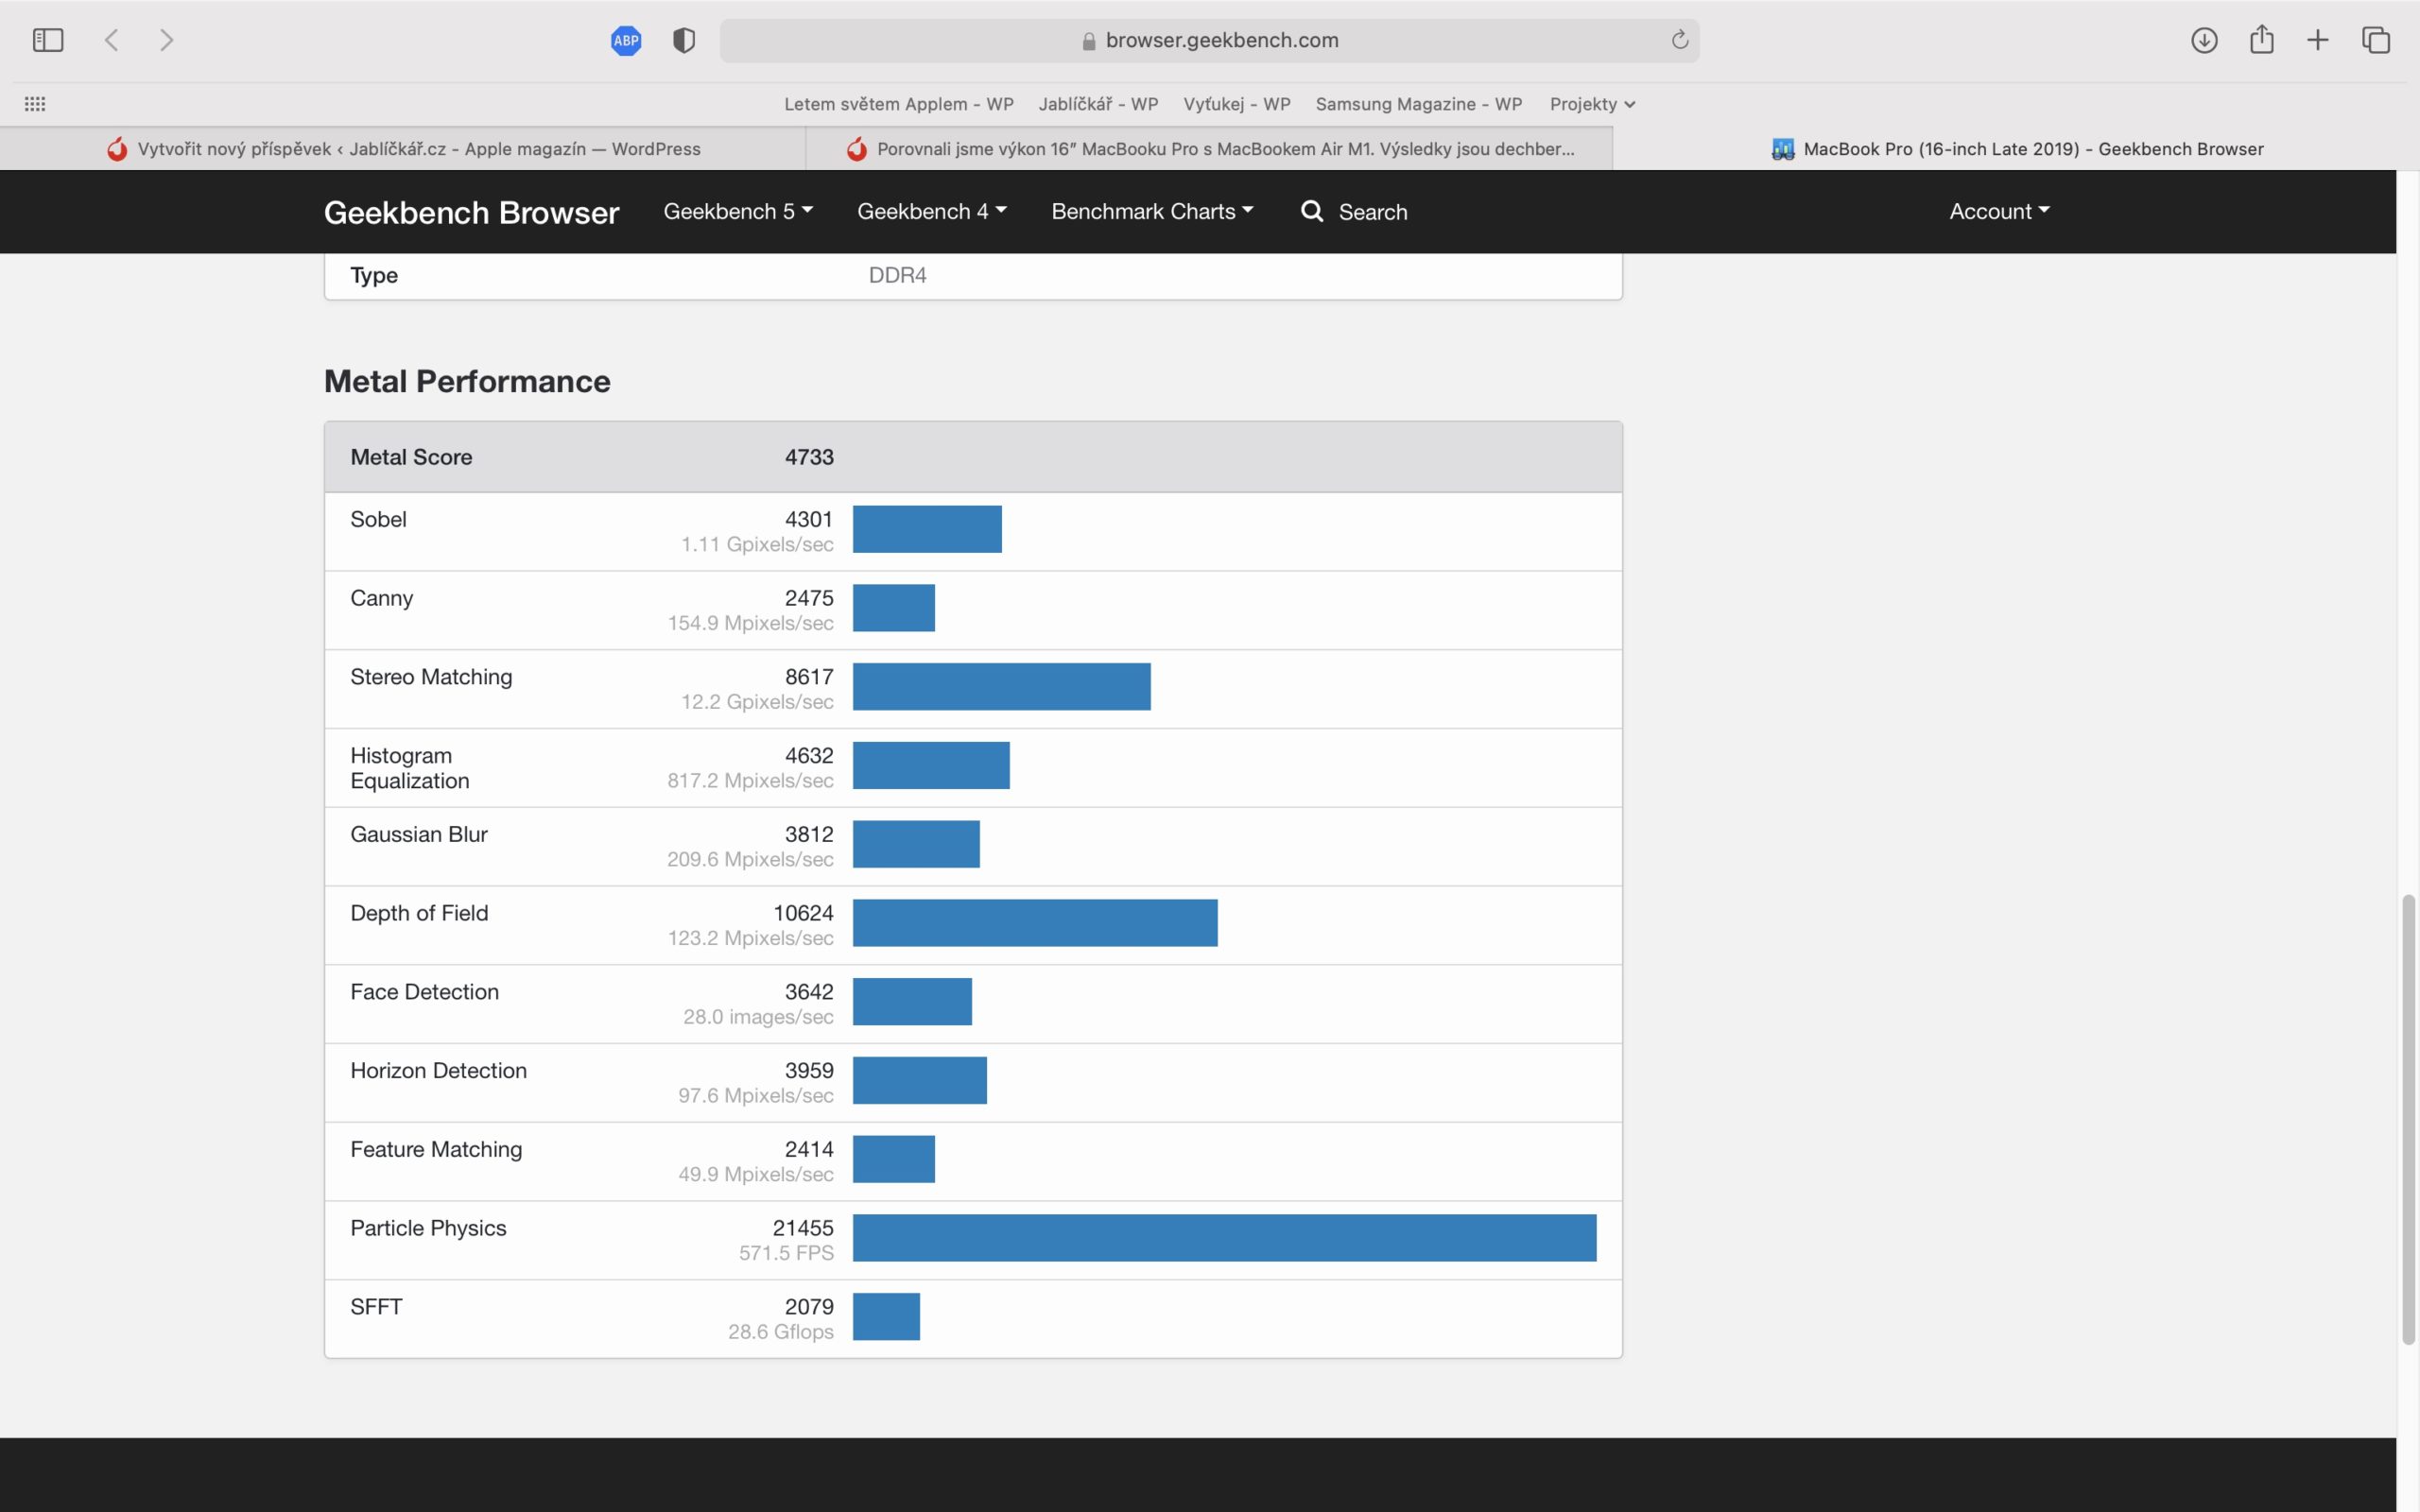Click the Geekbench Browser logo link

(x=471, y=212)
